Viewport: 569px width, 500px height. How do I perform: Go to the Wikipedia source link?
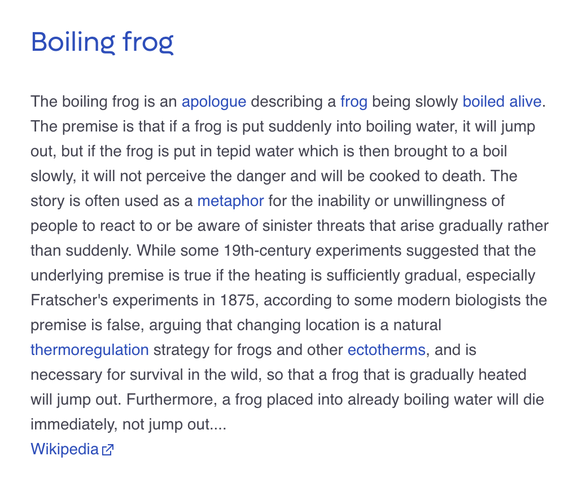(x=65, y=449)
